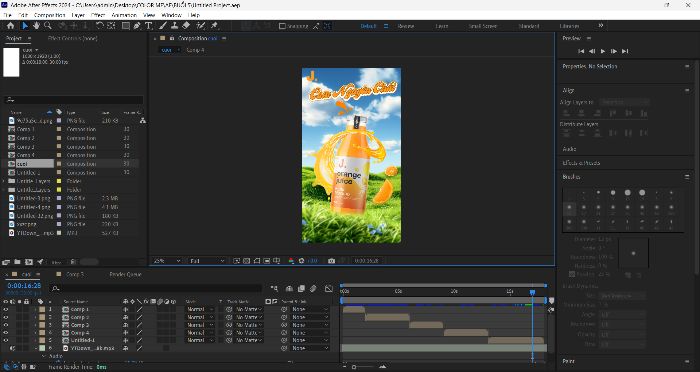Toggle the hide shy layers icon

289,289
